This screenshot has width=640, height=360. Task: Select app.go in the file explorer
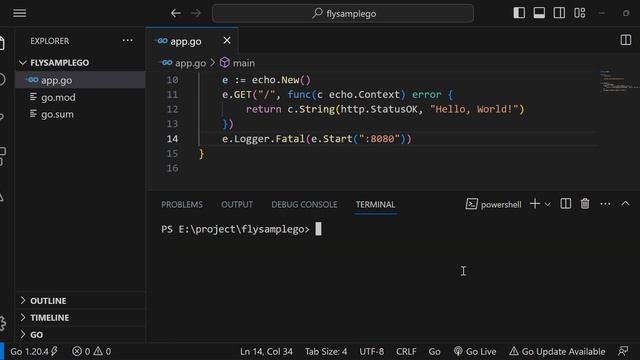[80, 80]
